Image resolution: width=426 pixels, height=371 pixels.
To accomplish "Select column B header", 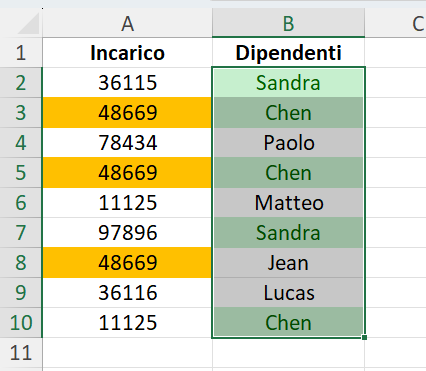I will coord(288,23).
